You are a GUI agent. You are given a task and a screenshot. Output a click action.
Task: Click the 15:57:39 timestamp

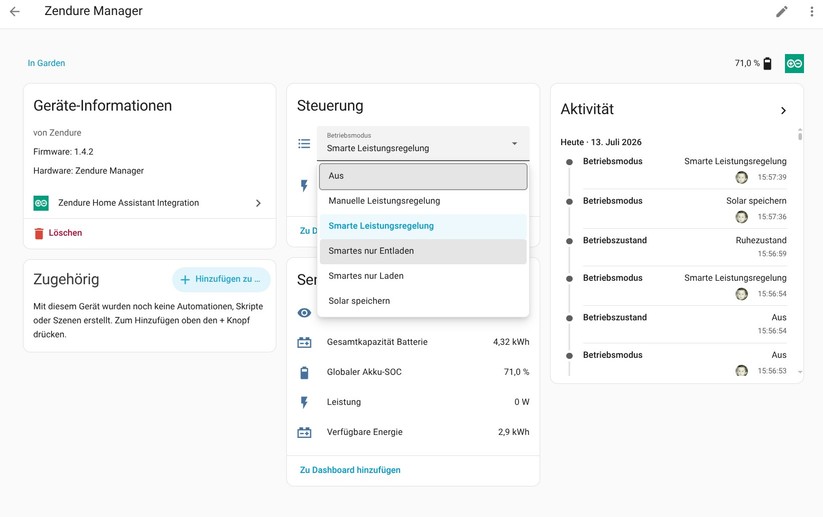pyautogui.click(x=772, y=177)
